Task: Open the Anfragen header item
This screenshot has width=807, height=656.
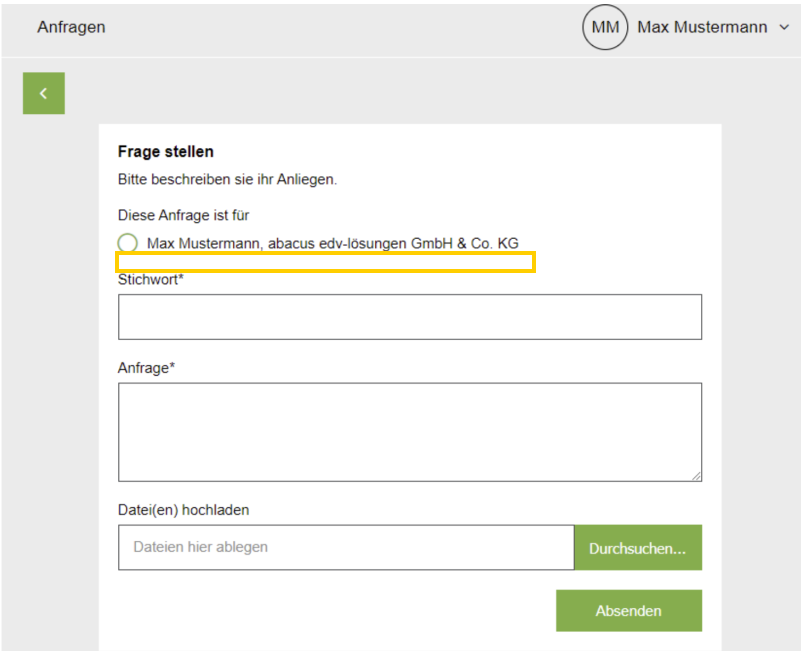Action: click(x=71, y=27)
